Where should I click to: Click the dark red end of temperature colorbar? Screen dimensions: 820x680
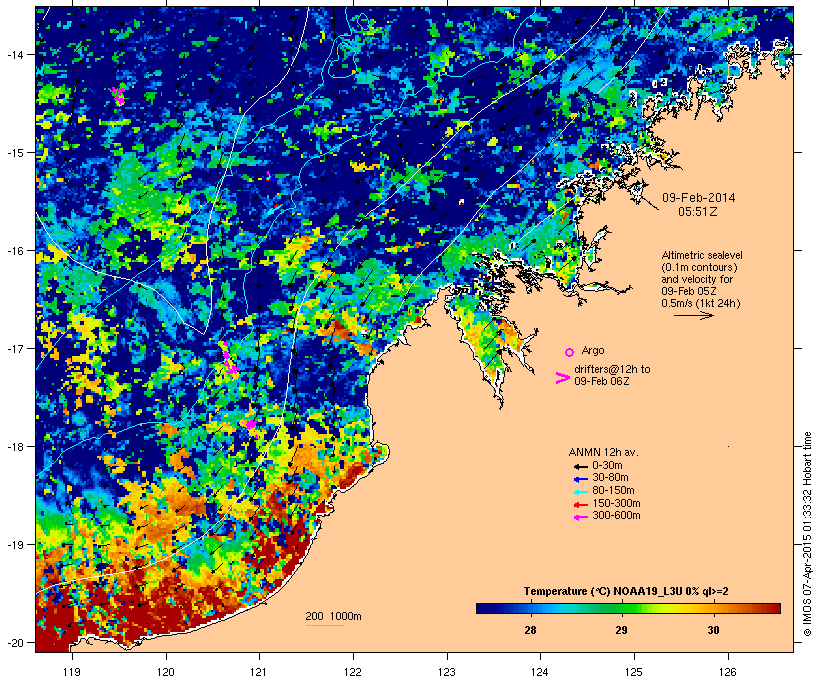click(773, 608)
